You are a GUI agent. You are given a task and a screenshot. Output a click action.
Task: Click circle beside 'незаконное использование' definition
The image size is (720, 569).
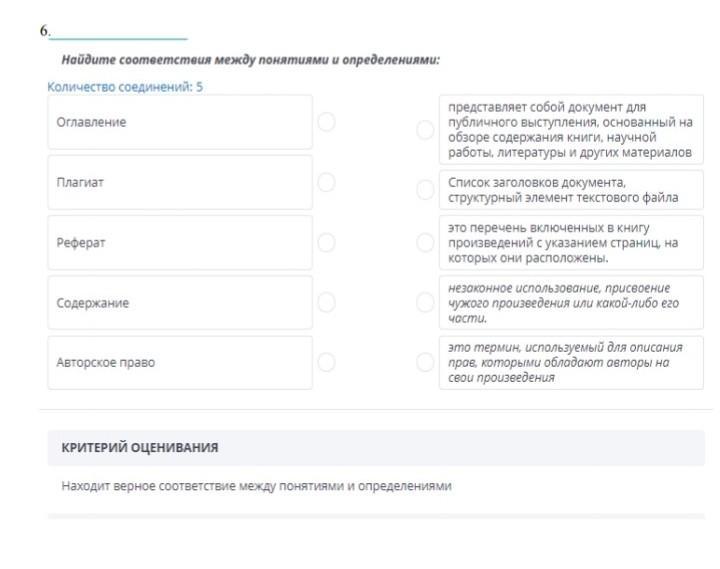click(x=425, y=303)
